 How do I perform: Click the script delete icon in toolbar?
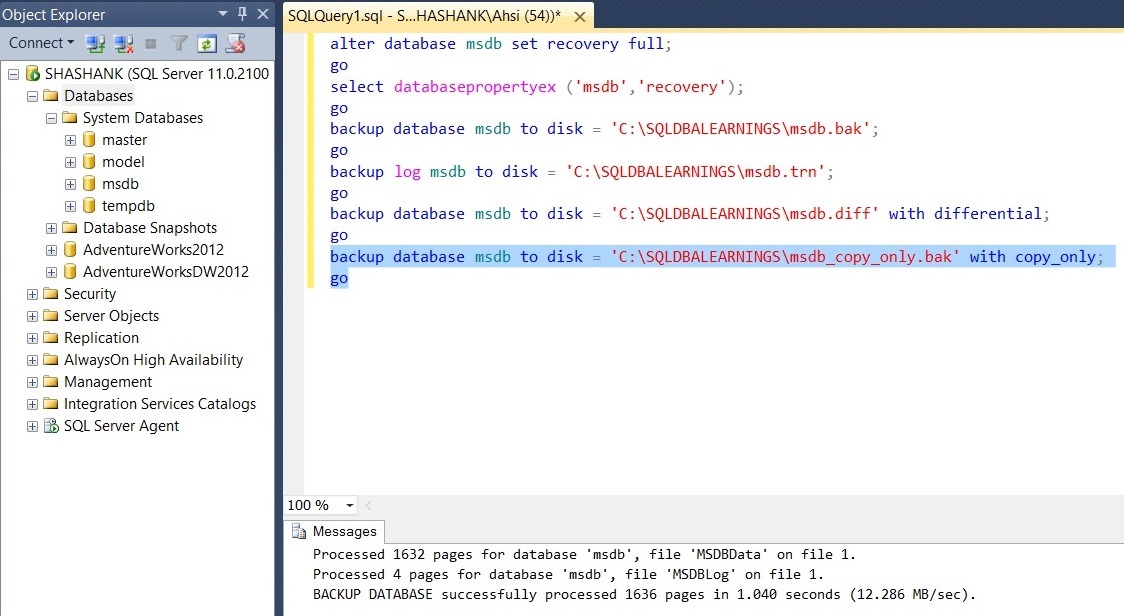pos(235,43)
